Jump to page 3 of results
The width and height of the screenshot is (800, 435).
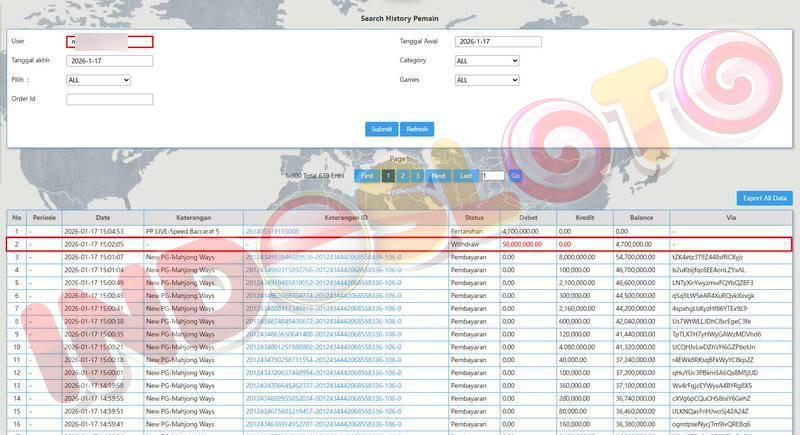click(417, 176)
